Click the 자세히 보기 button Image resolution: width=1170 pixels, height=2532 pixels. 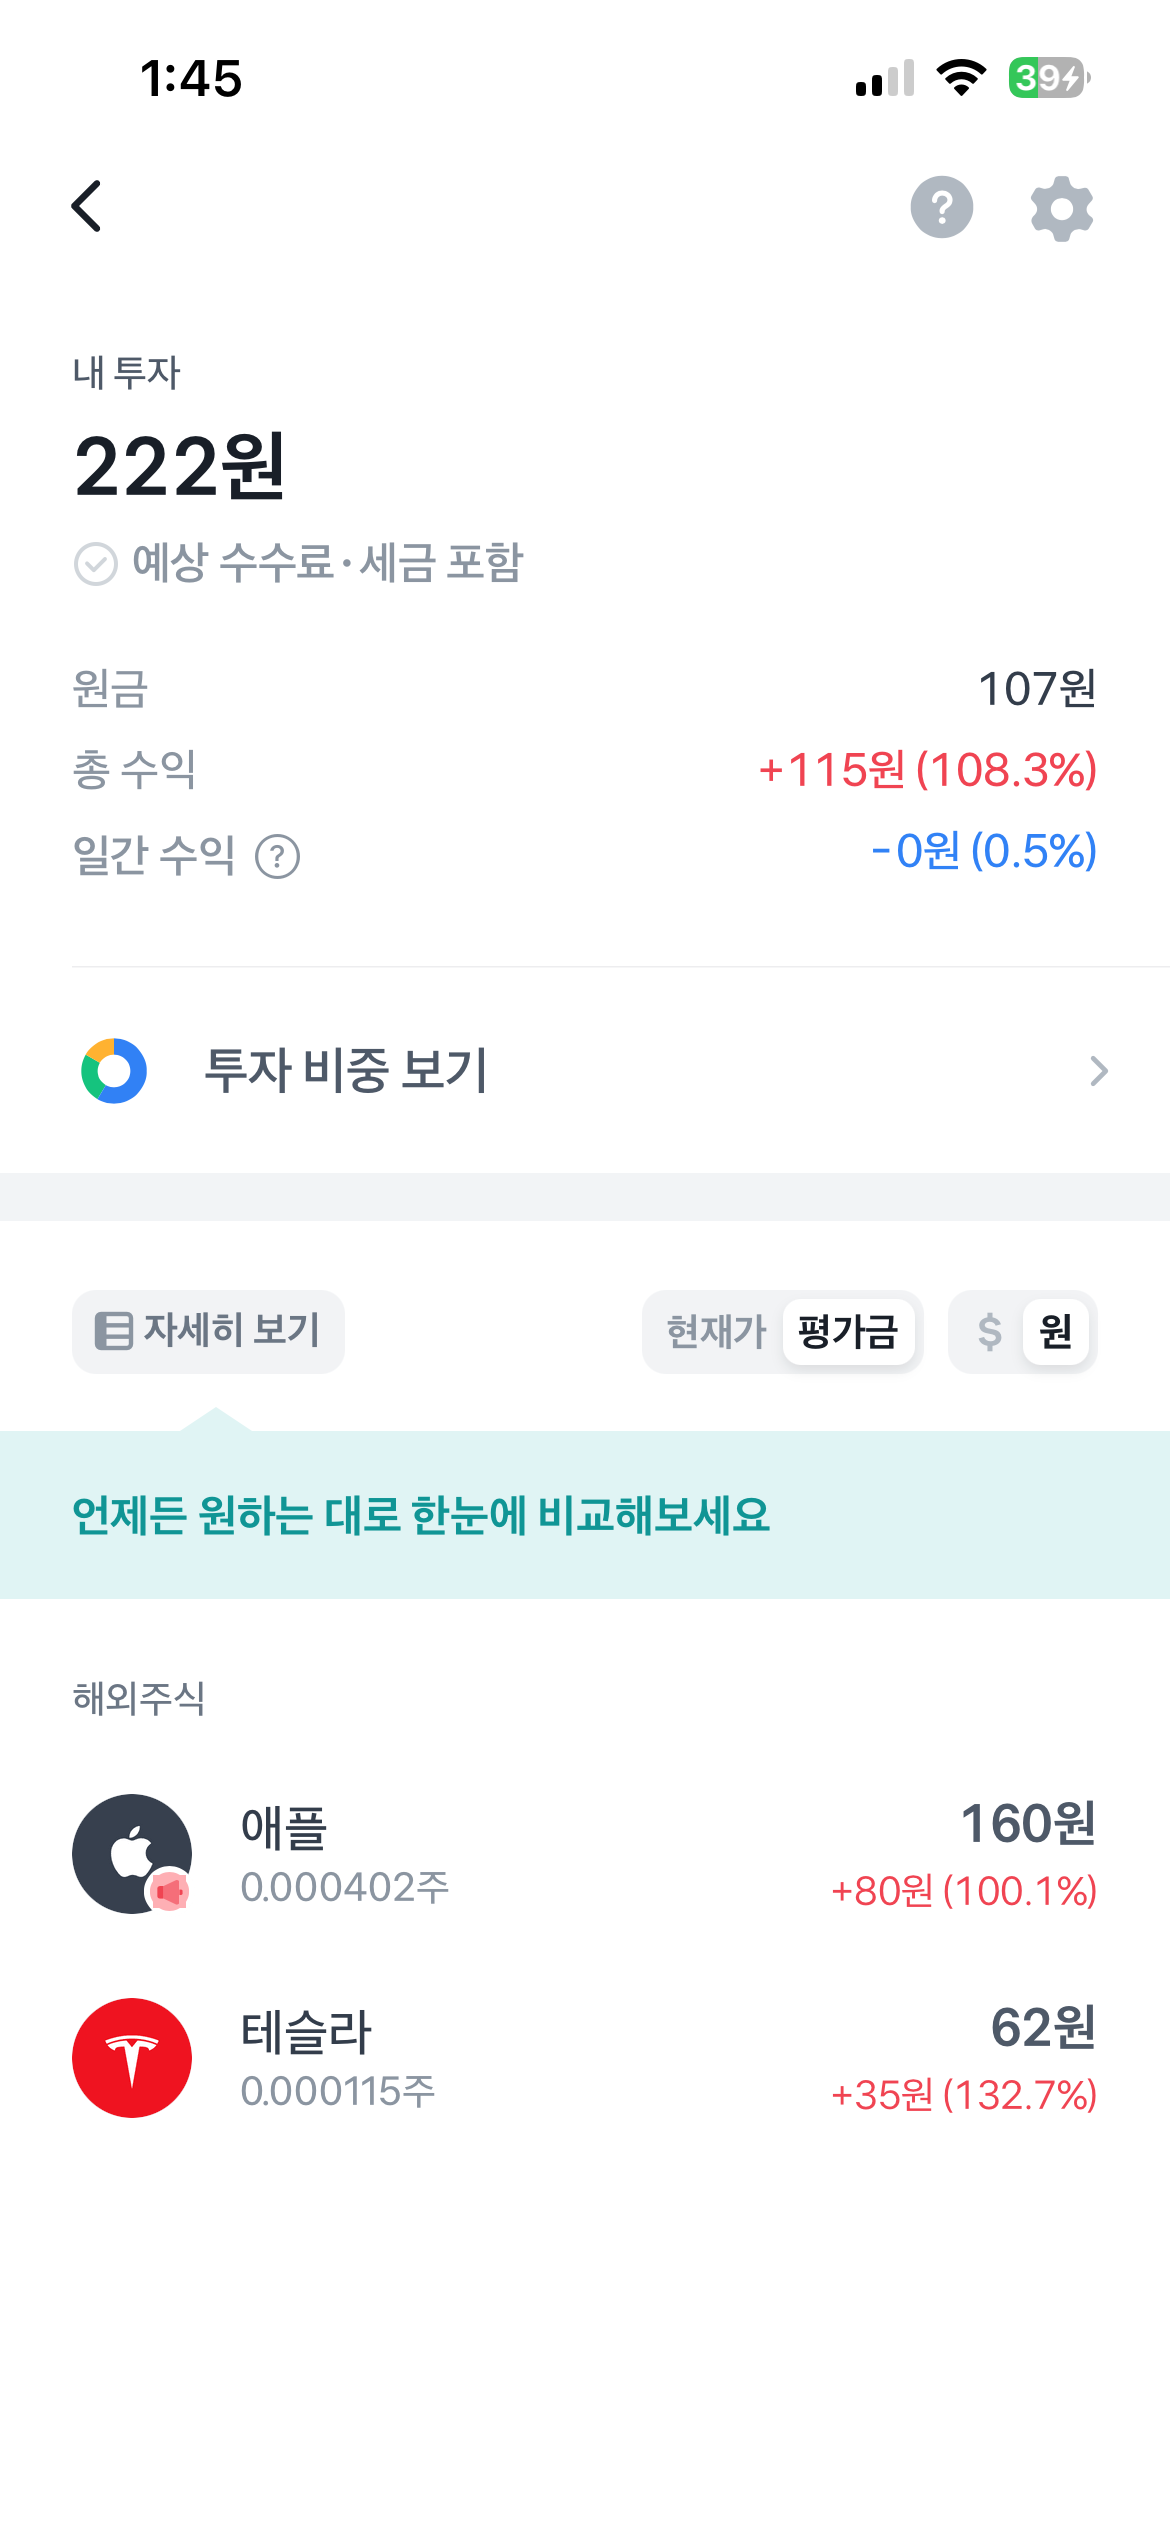coord(208,1332)
